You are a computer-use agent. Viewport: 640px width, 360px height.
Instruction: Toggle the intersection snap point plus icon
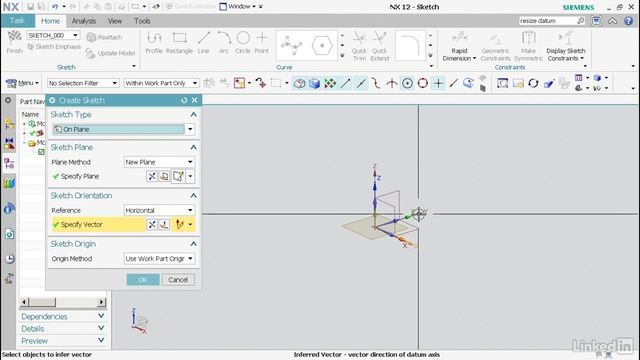438,83
